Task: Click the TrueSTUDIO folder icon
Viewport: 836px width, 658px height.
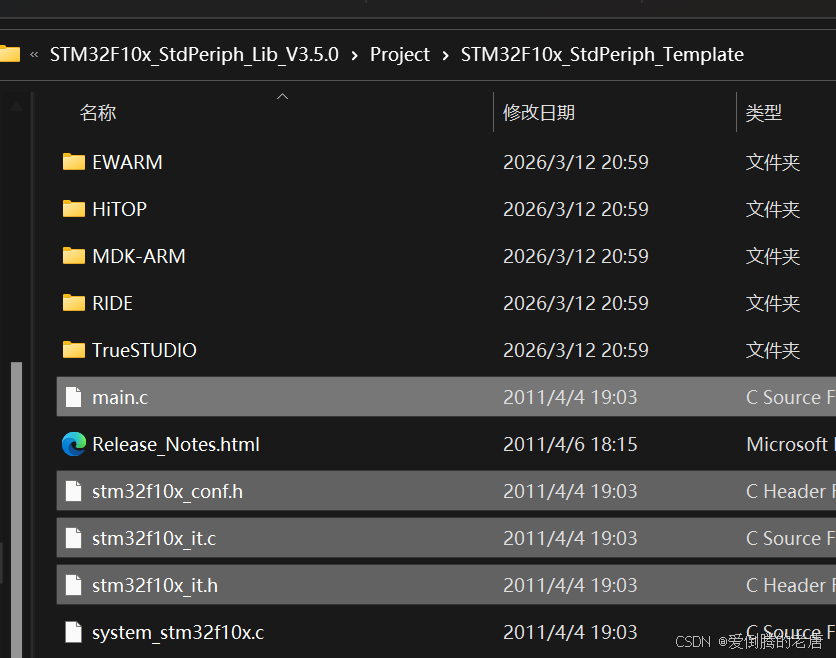Action: pos(74,350)
